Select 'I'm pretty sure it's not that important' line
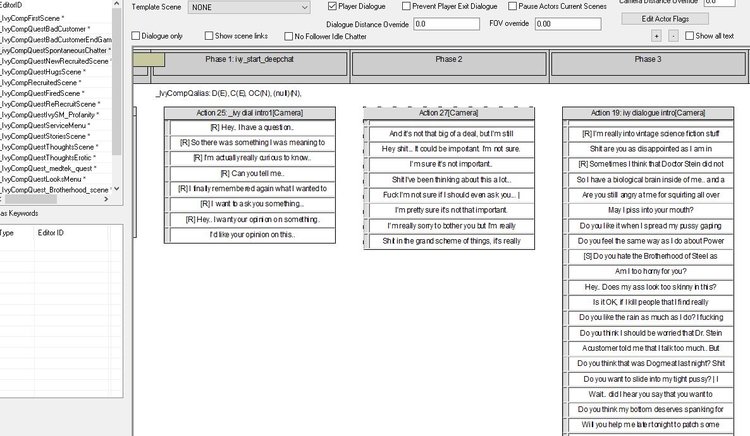This screenshot has width=750, height=436. pos(451,210)
